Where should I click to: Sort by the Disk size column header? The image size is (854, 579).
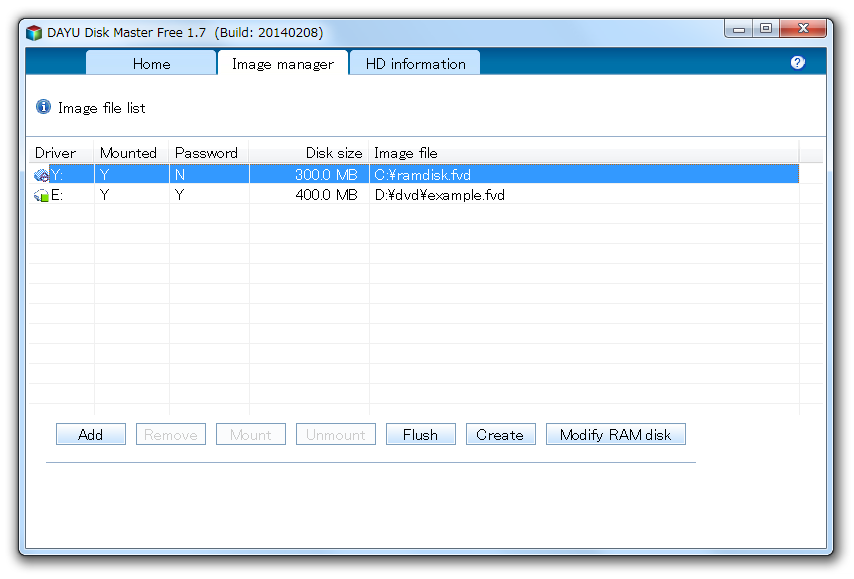309,153
